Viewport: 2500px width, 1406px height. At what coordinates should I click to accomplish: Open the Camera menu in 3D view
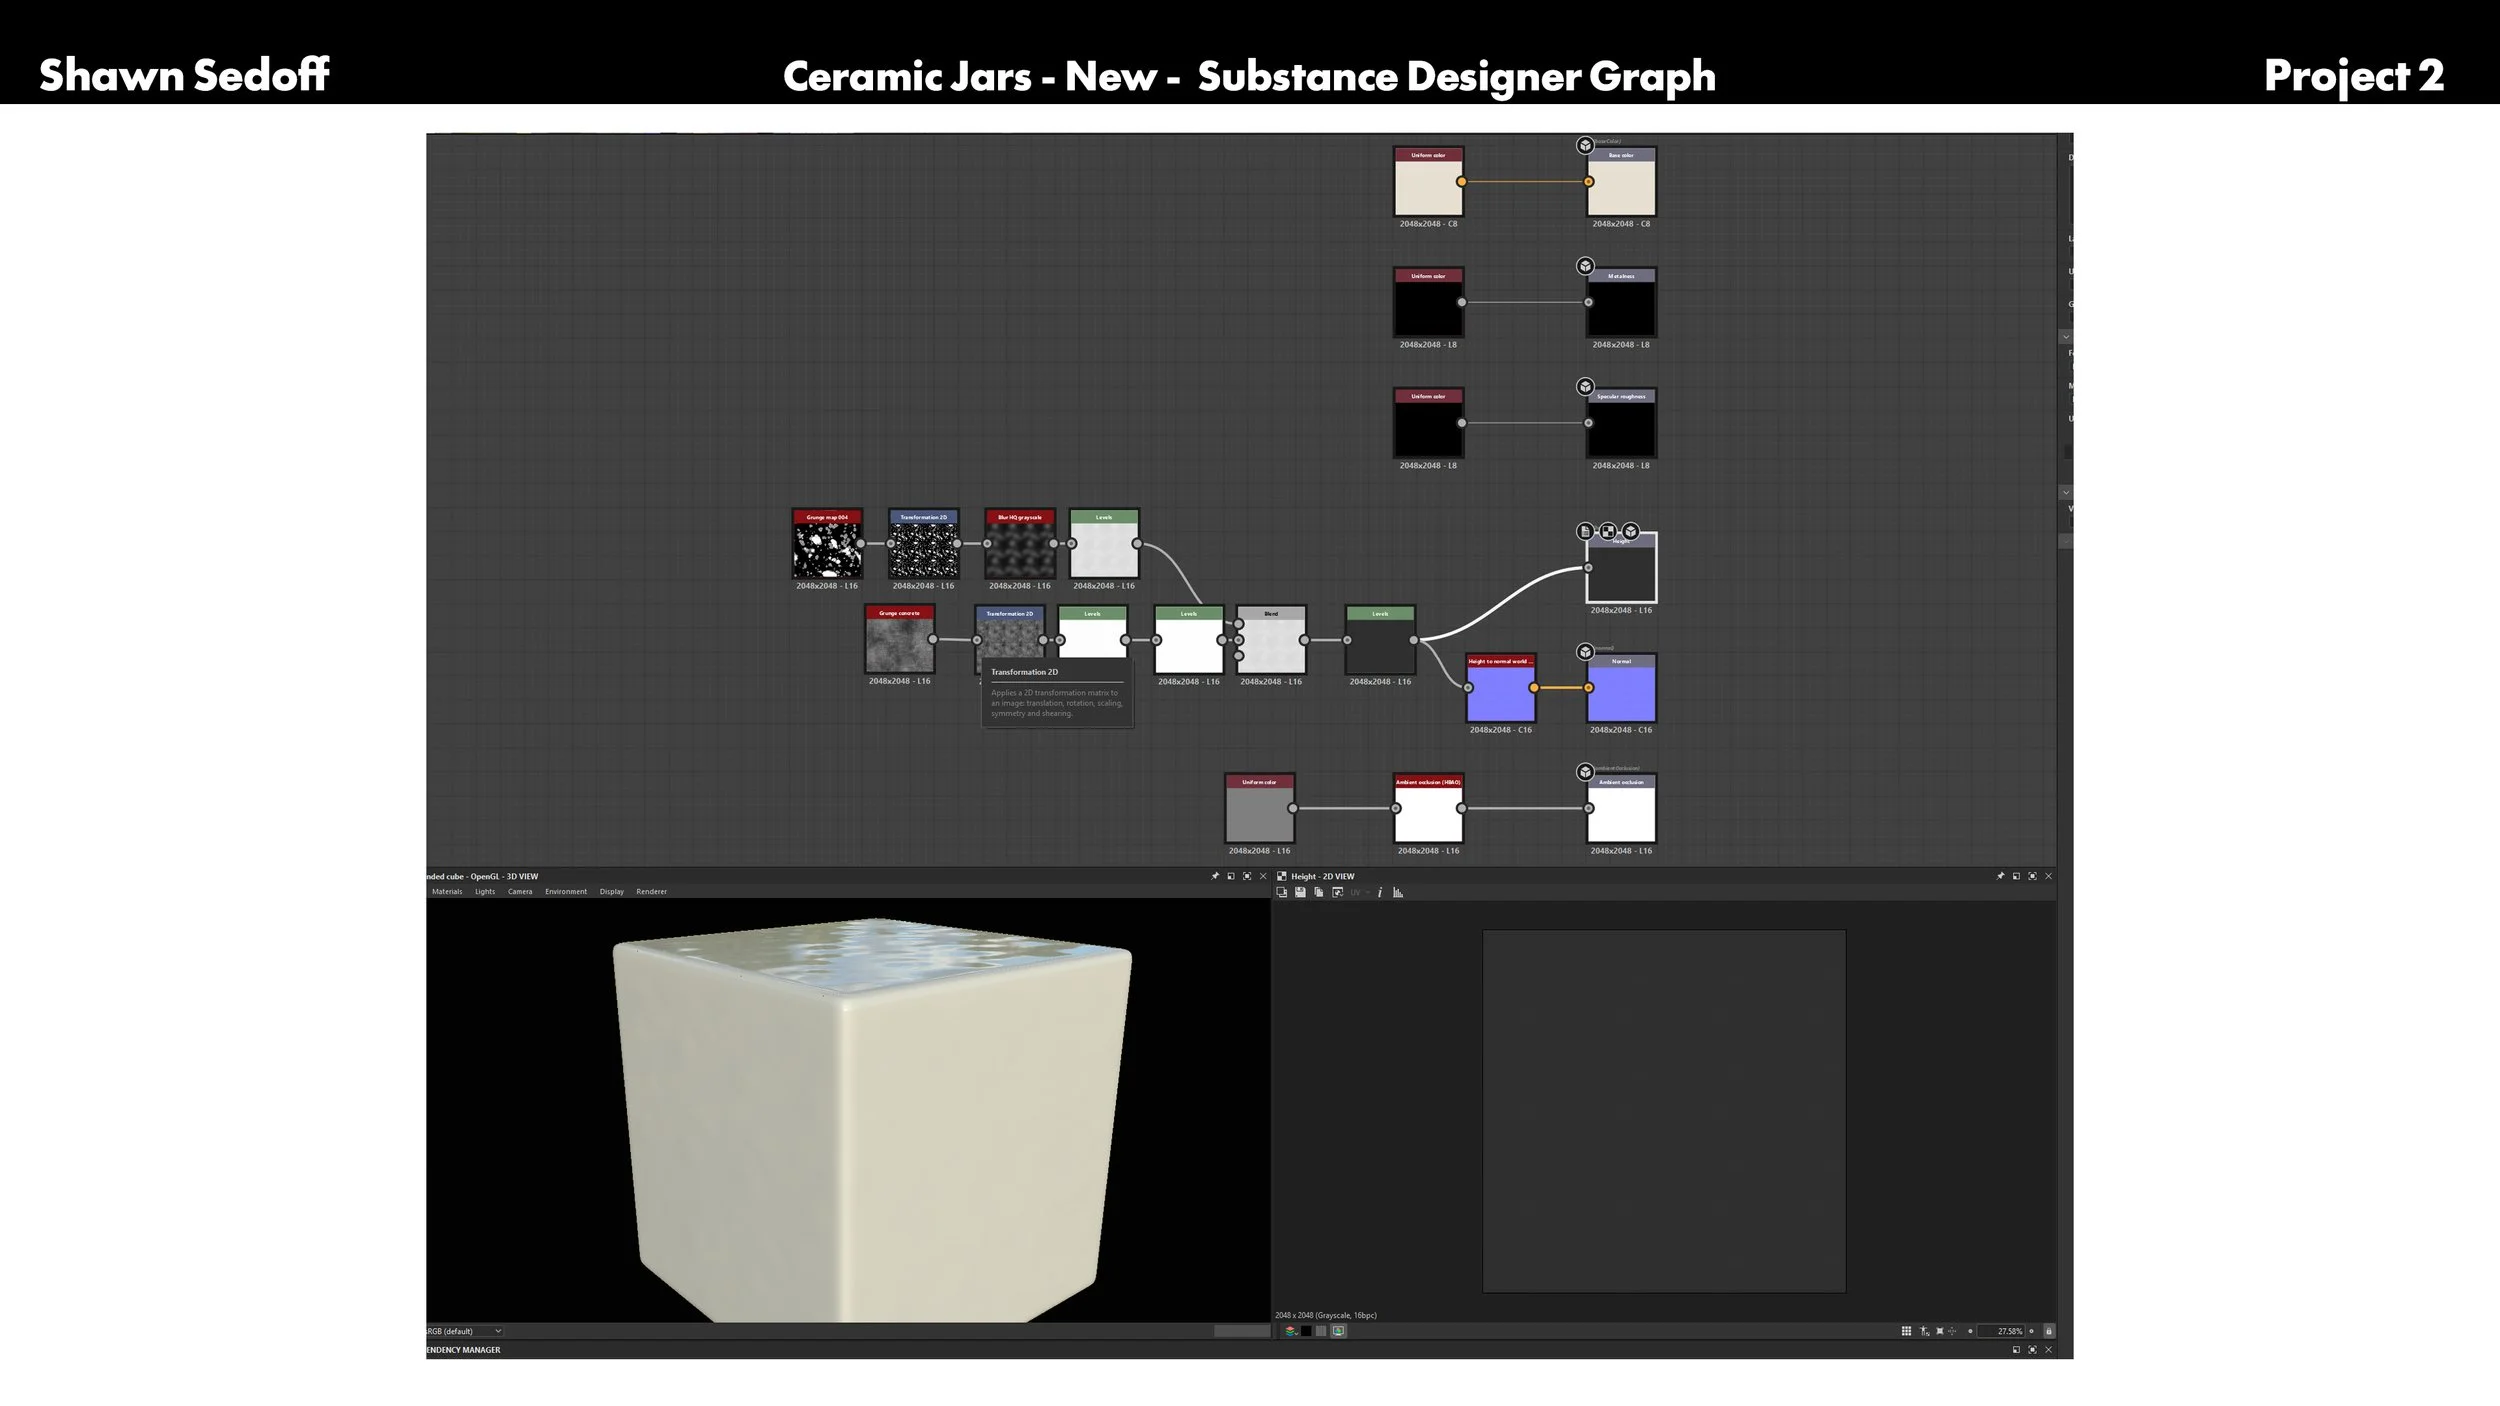(520, 891)
